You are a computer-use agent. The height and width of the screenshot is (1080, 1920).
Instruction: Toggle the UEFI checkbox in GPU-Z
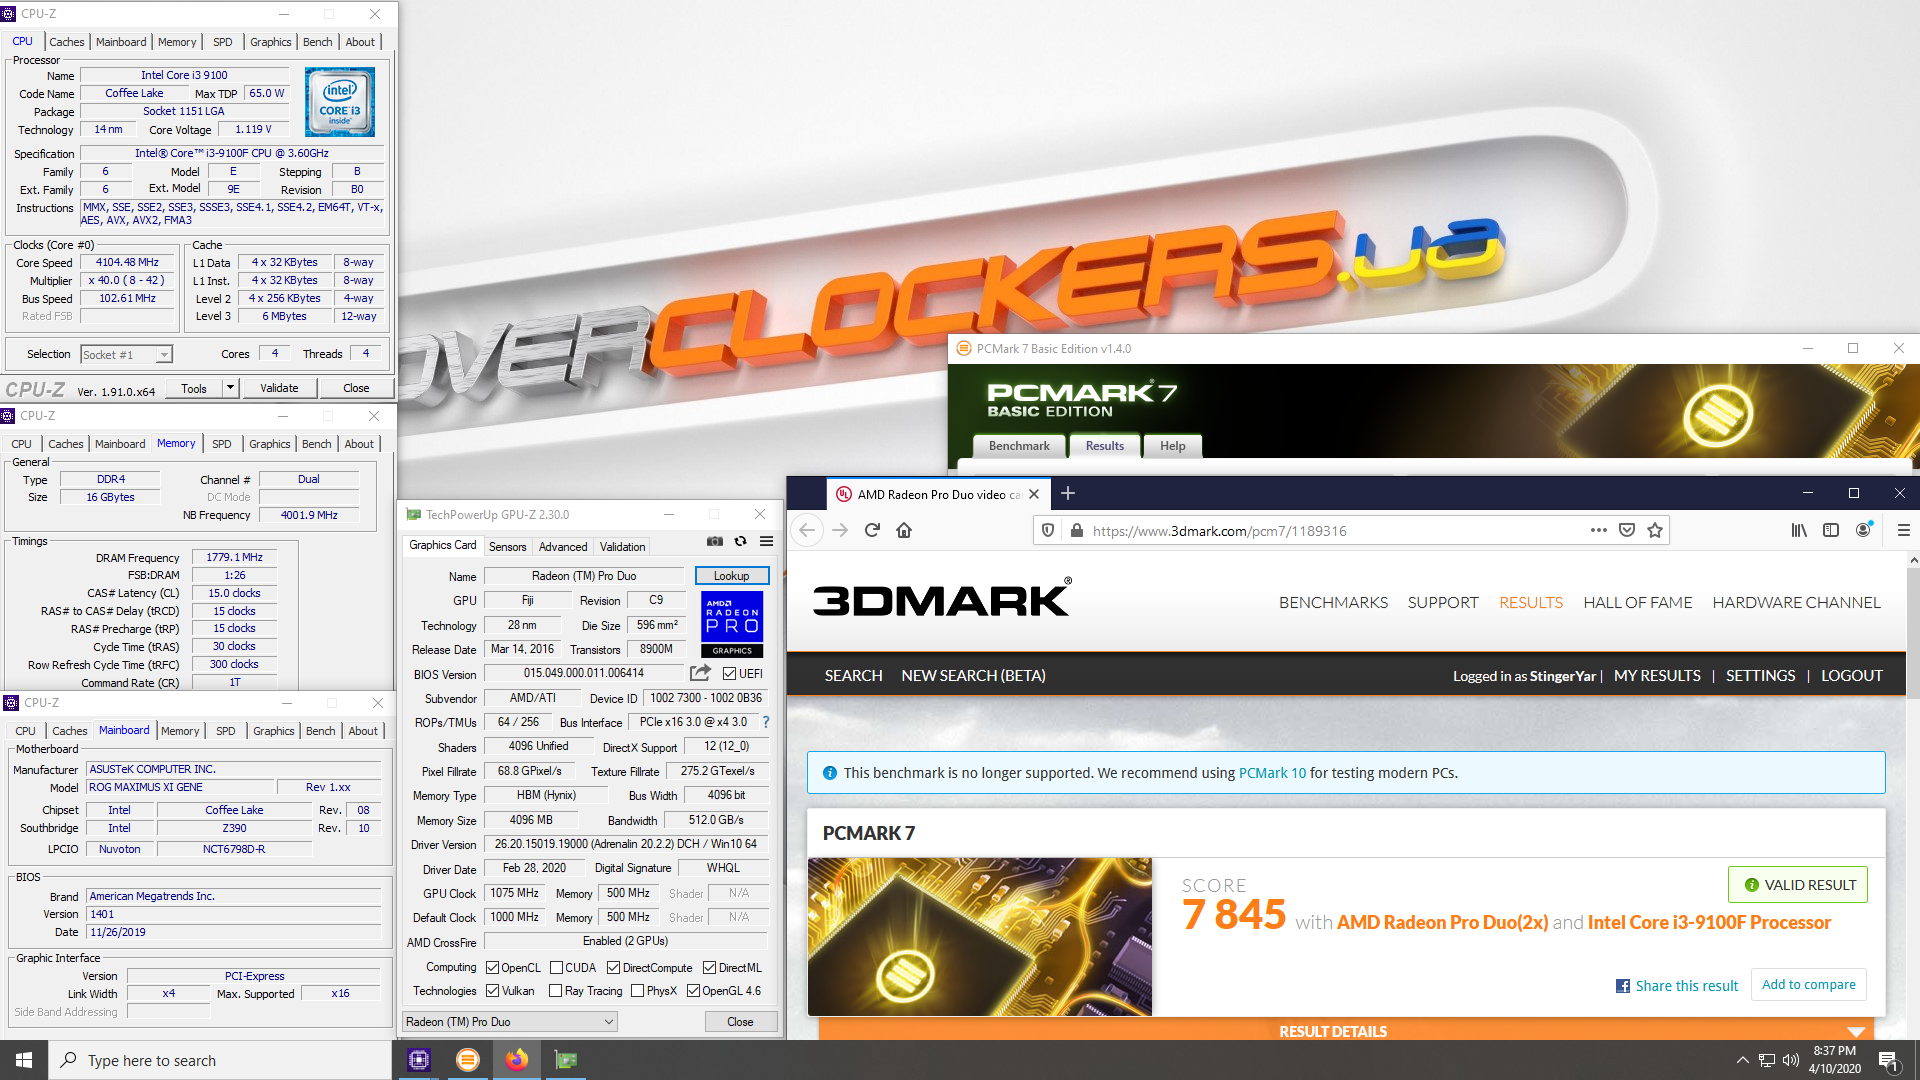pos(729,673)
